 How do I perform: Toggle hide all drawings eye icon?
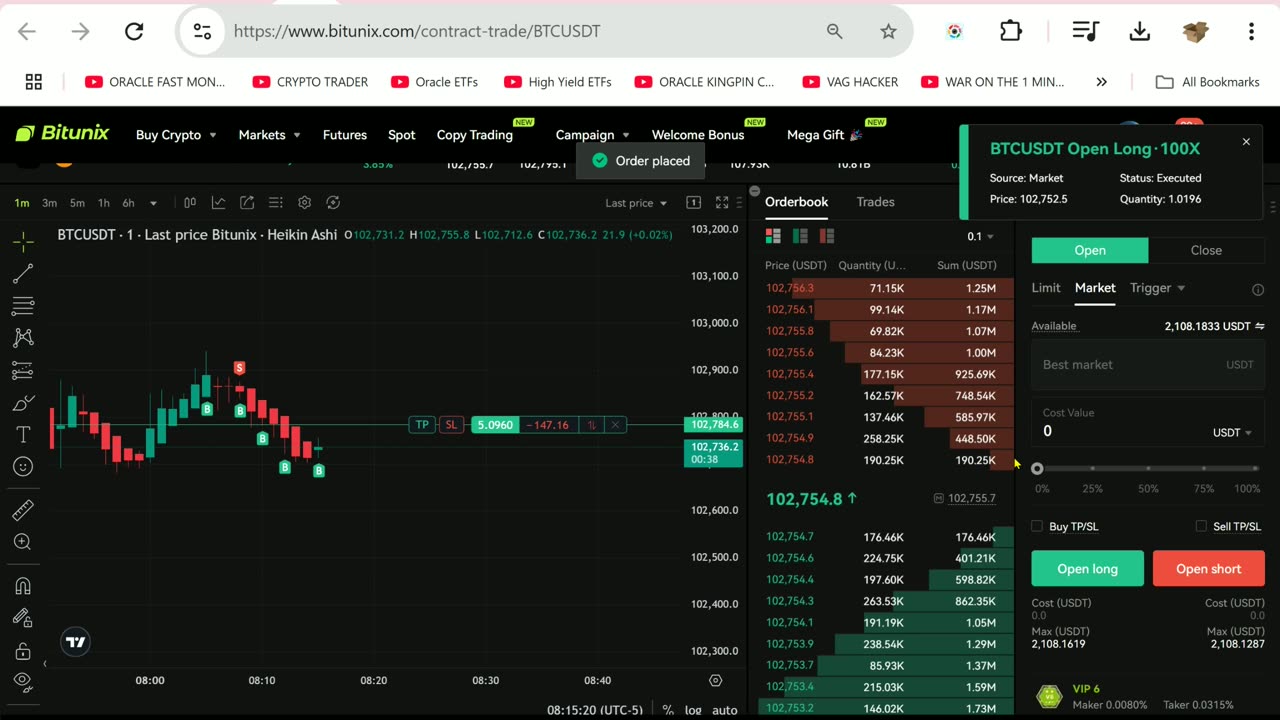[x=23, y=682]
